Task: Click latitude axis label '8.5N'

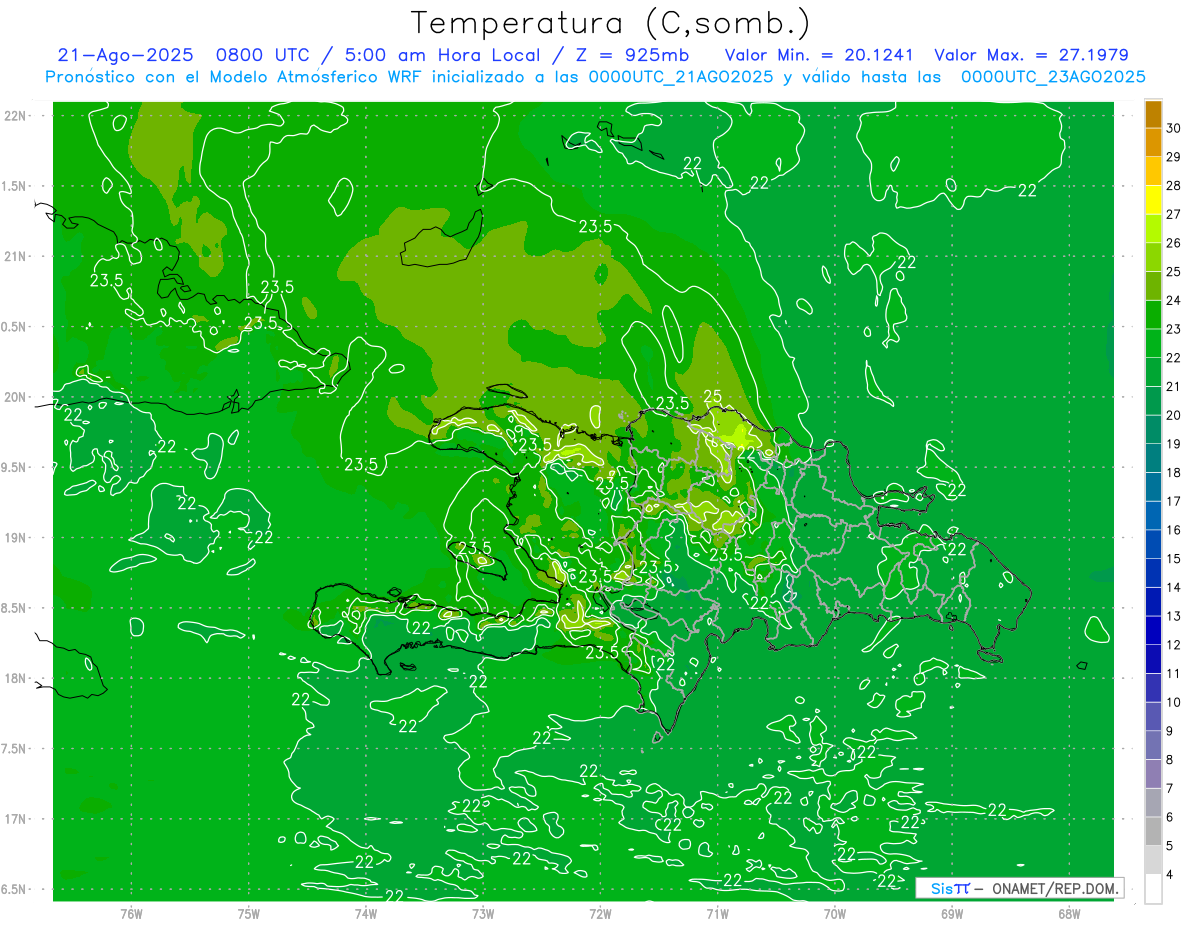Action: 14,608
